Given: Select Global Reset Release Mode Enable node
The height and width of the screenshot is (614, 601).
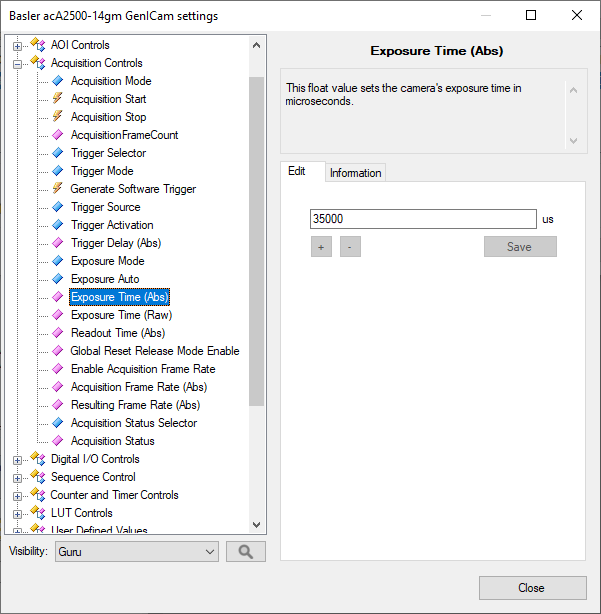Looking at the screenshot, I should click(x=154, y=351).
